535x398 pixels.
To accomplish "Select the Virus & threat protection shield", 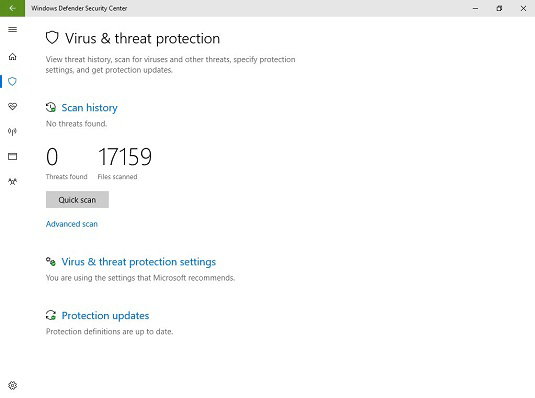I will click(13, 82).
